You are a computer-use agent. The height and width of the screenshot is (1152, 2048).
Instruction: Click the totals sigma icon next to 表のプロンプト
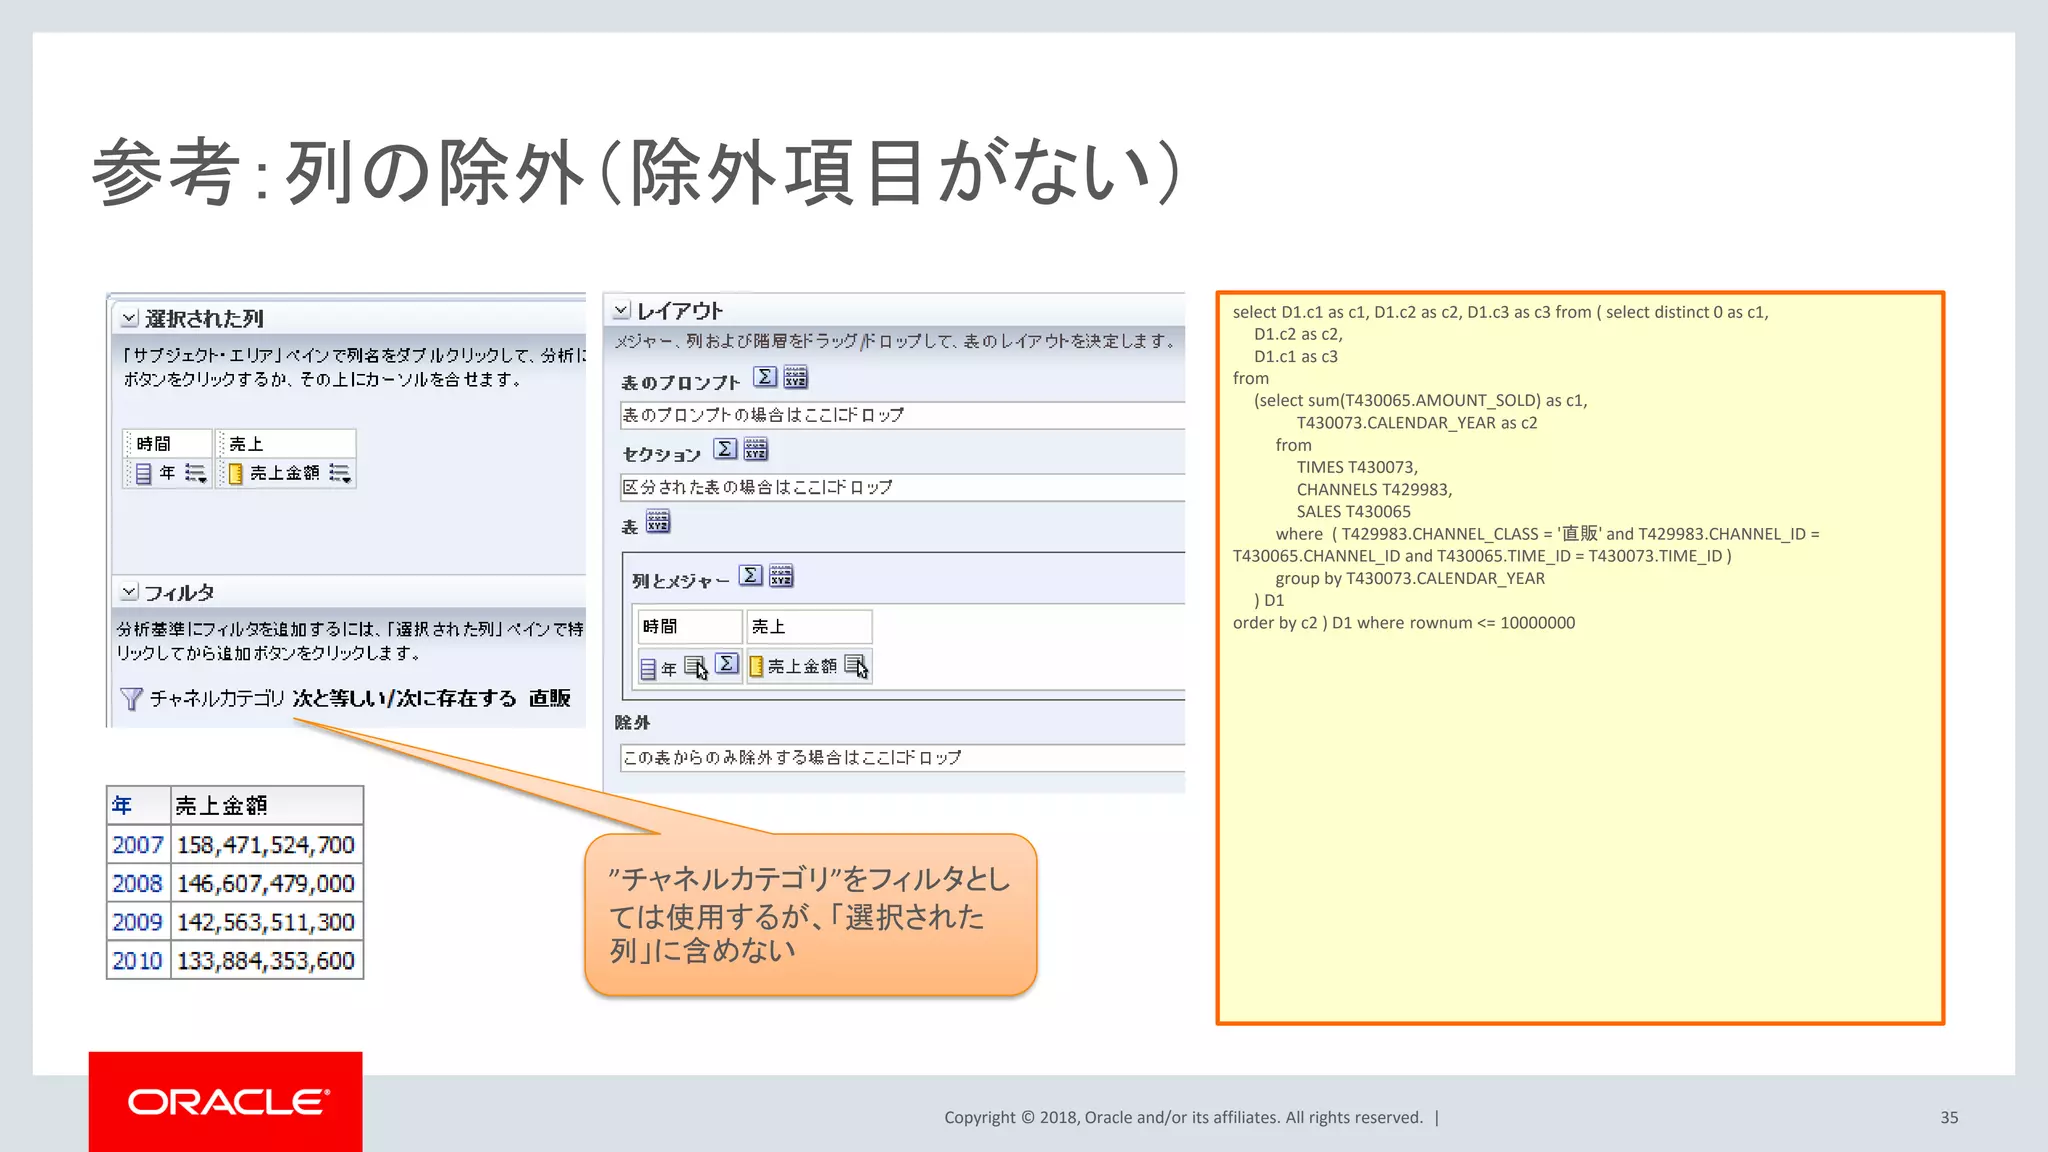click(765, 377)
